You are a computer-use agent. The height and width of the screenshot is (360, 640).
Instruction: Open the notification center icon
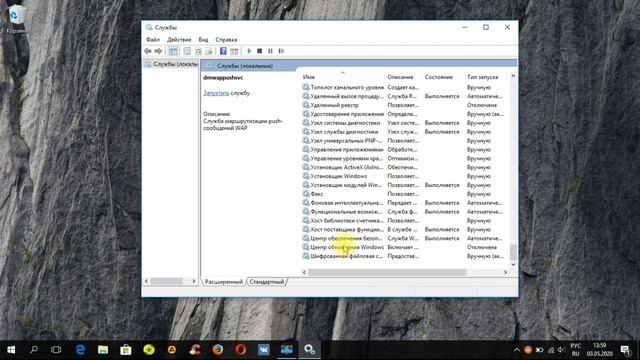tap(626, 350)
